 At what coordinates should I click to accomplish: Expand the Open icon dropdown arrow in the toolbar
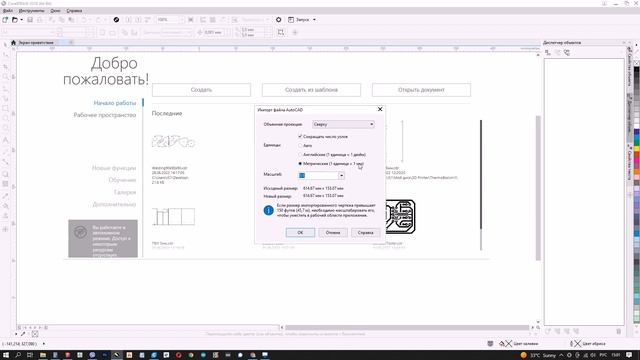(x=22, y=20)
